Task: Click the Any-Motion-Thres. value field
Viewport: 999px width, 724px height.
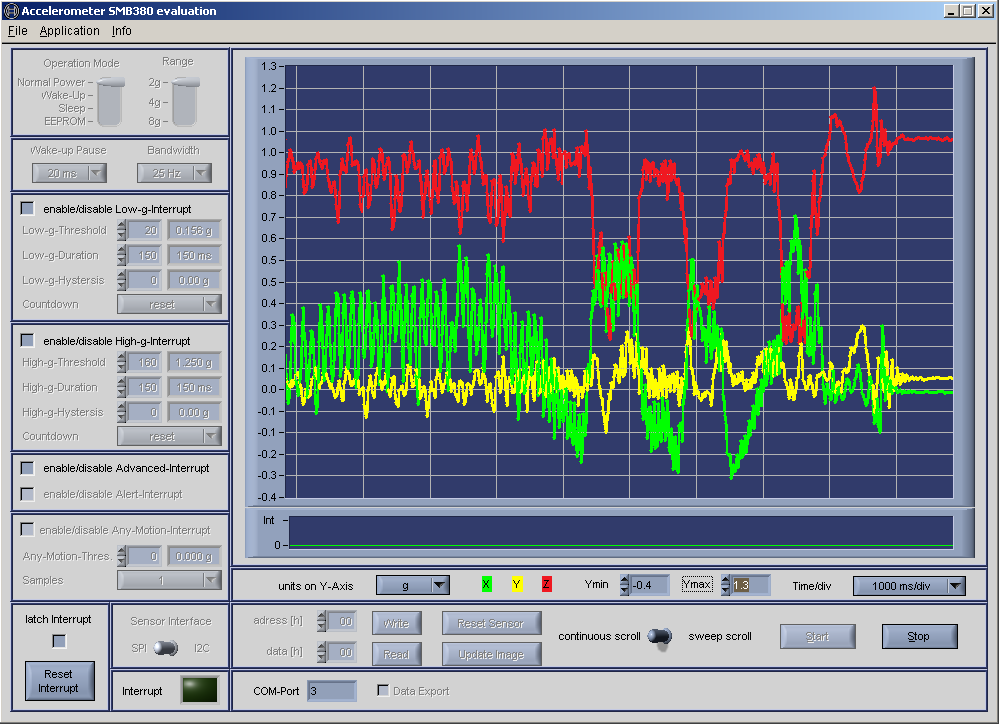Action: 143,556
